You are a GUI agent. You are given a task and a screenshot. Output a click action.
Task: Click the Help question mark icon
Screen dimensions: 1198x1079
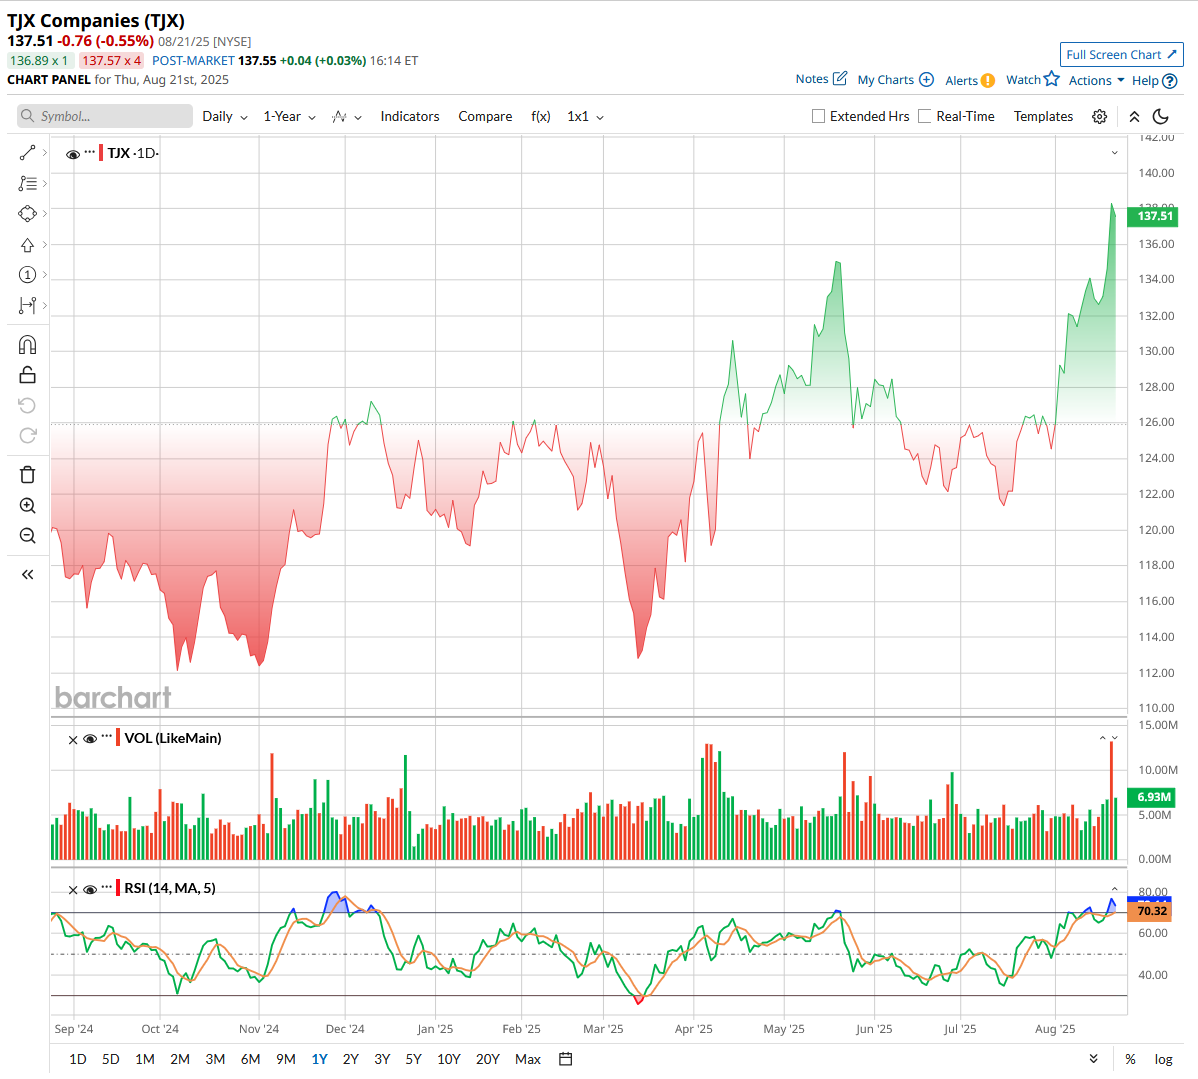click(1170, 80)
